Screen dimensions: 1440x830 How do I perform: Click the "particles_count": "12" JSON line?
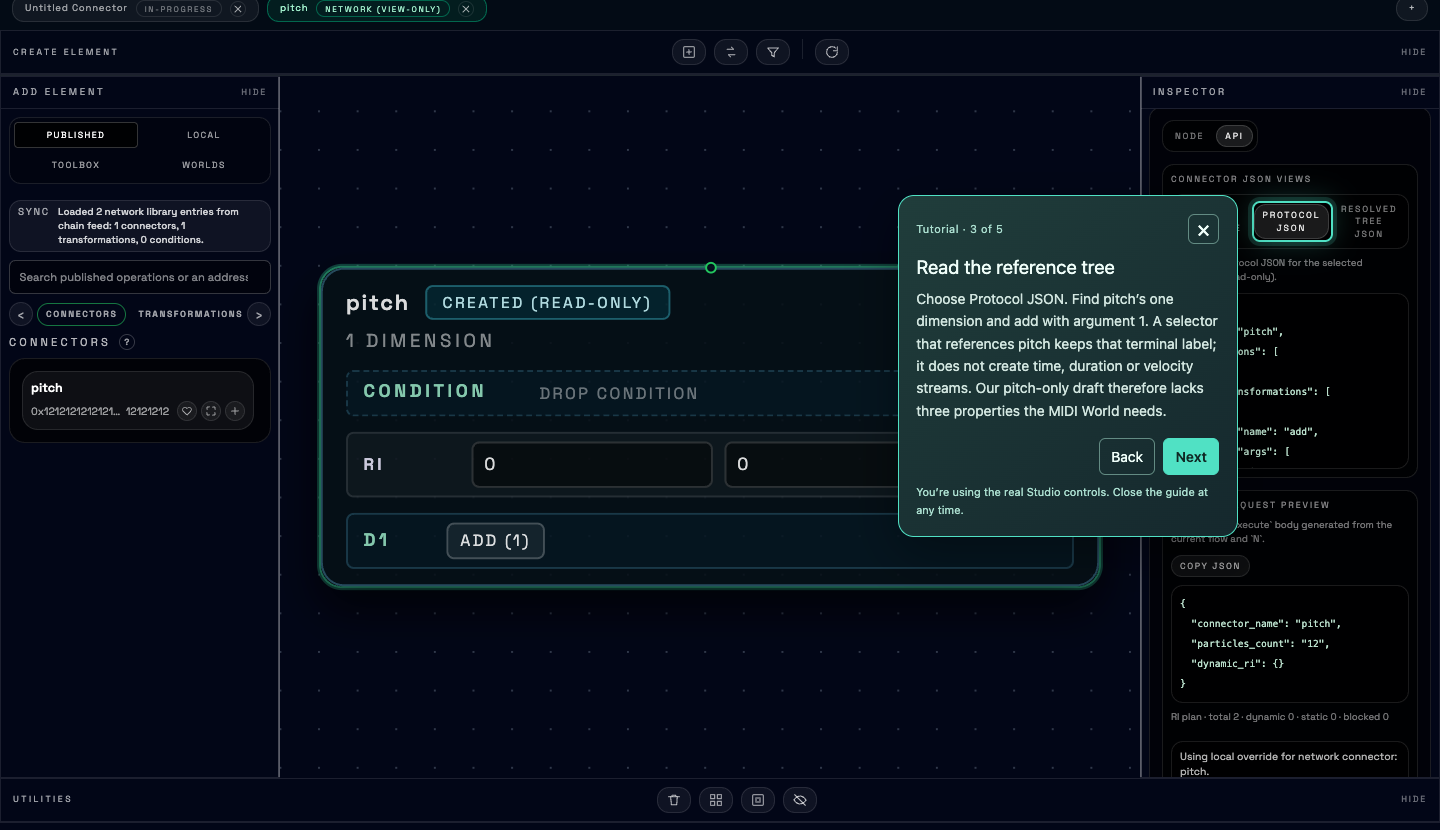pos(1260,644)
